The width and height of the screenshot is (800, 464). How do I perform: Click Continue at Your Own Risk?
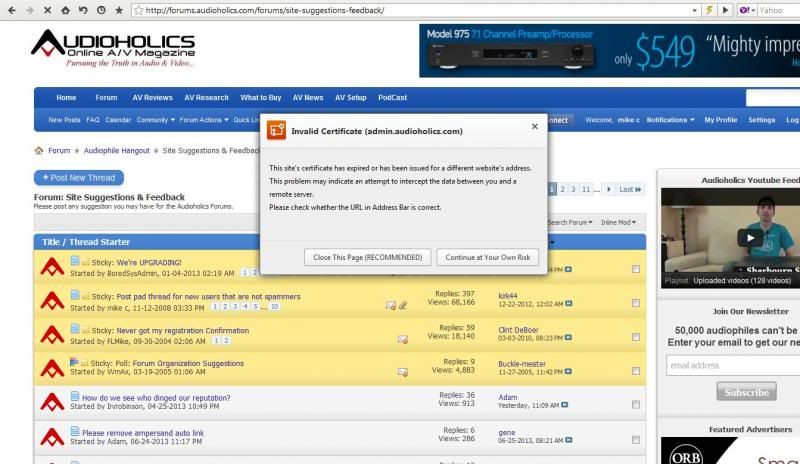[x=487, y=257]
